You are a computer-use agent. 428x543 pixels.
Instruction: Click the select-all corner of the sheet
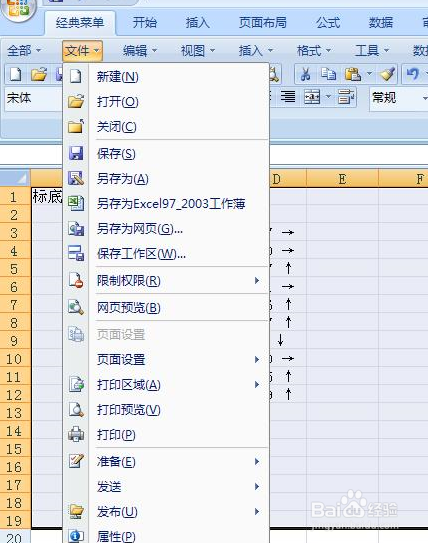pyautogui.click(x=15, y=179)
